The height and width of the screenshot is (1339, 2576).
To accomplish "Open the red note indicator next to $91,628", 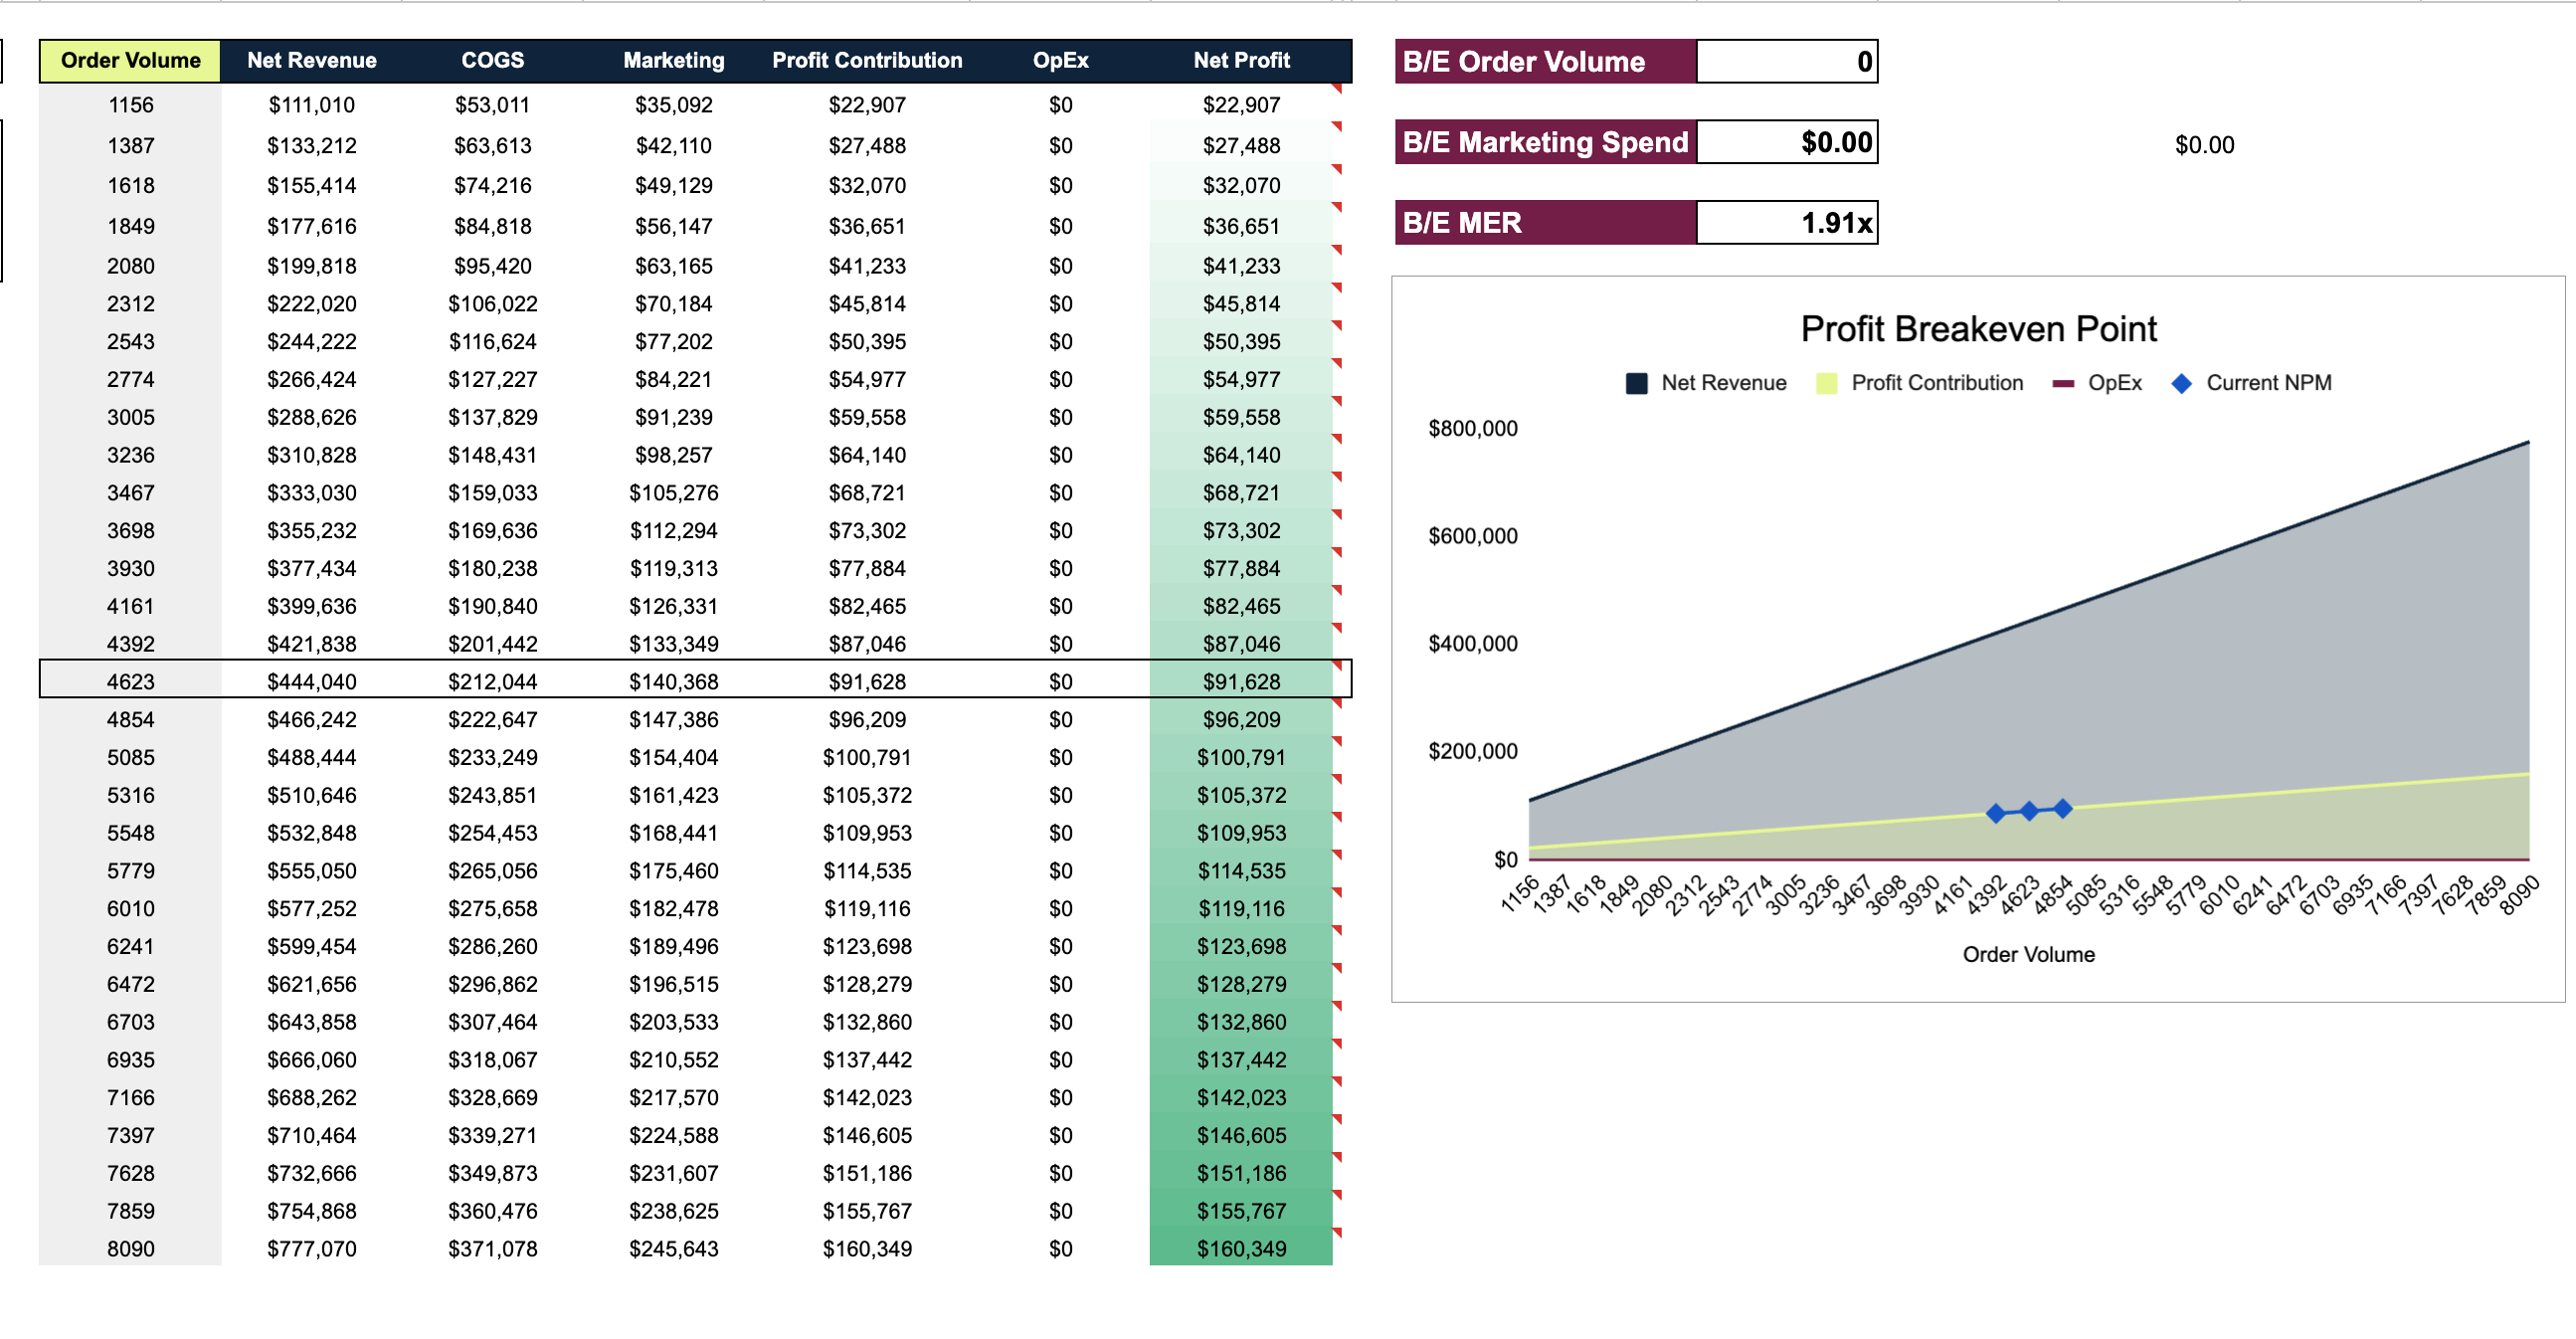I will [1337, 666].
